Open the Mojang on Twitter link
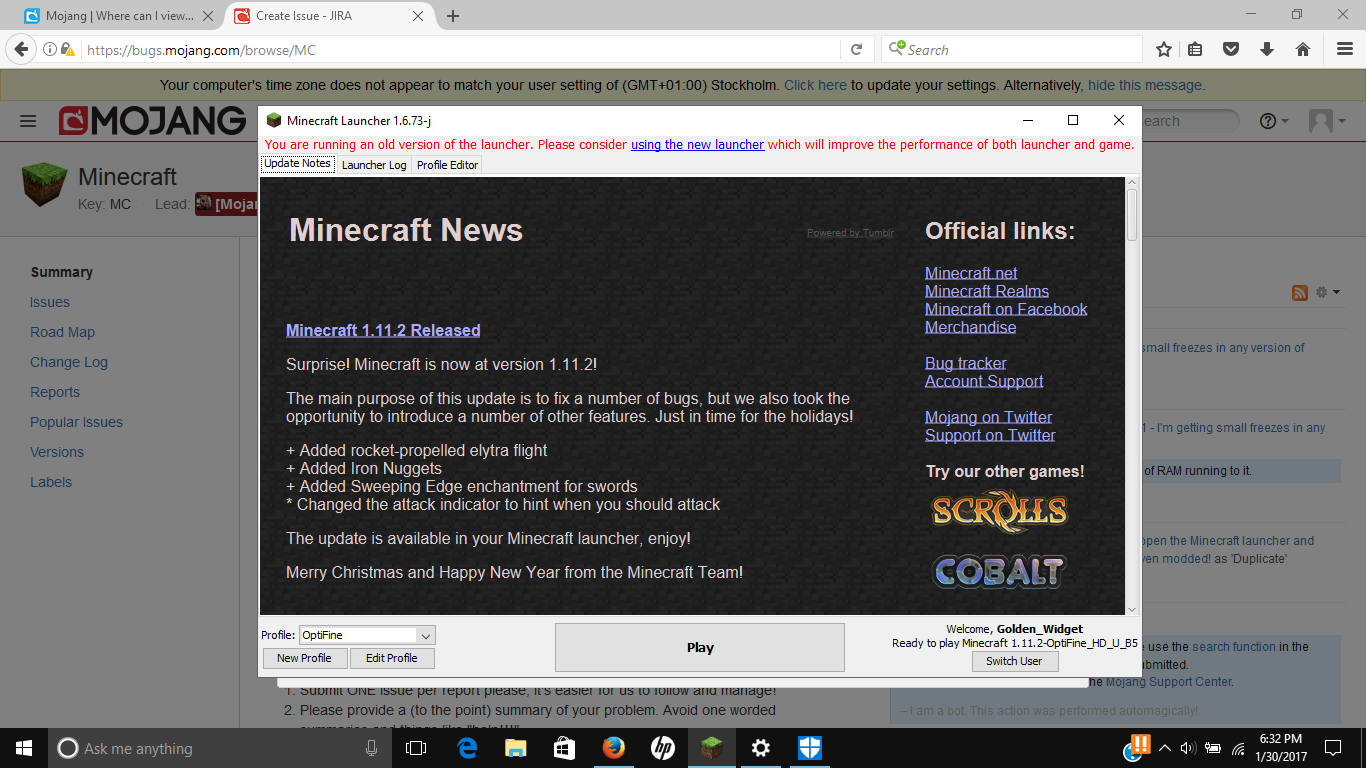This screenshot has height=768, width=1367. [x=989, y=417]
